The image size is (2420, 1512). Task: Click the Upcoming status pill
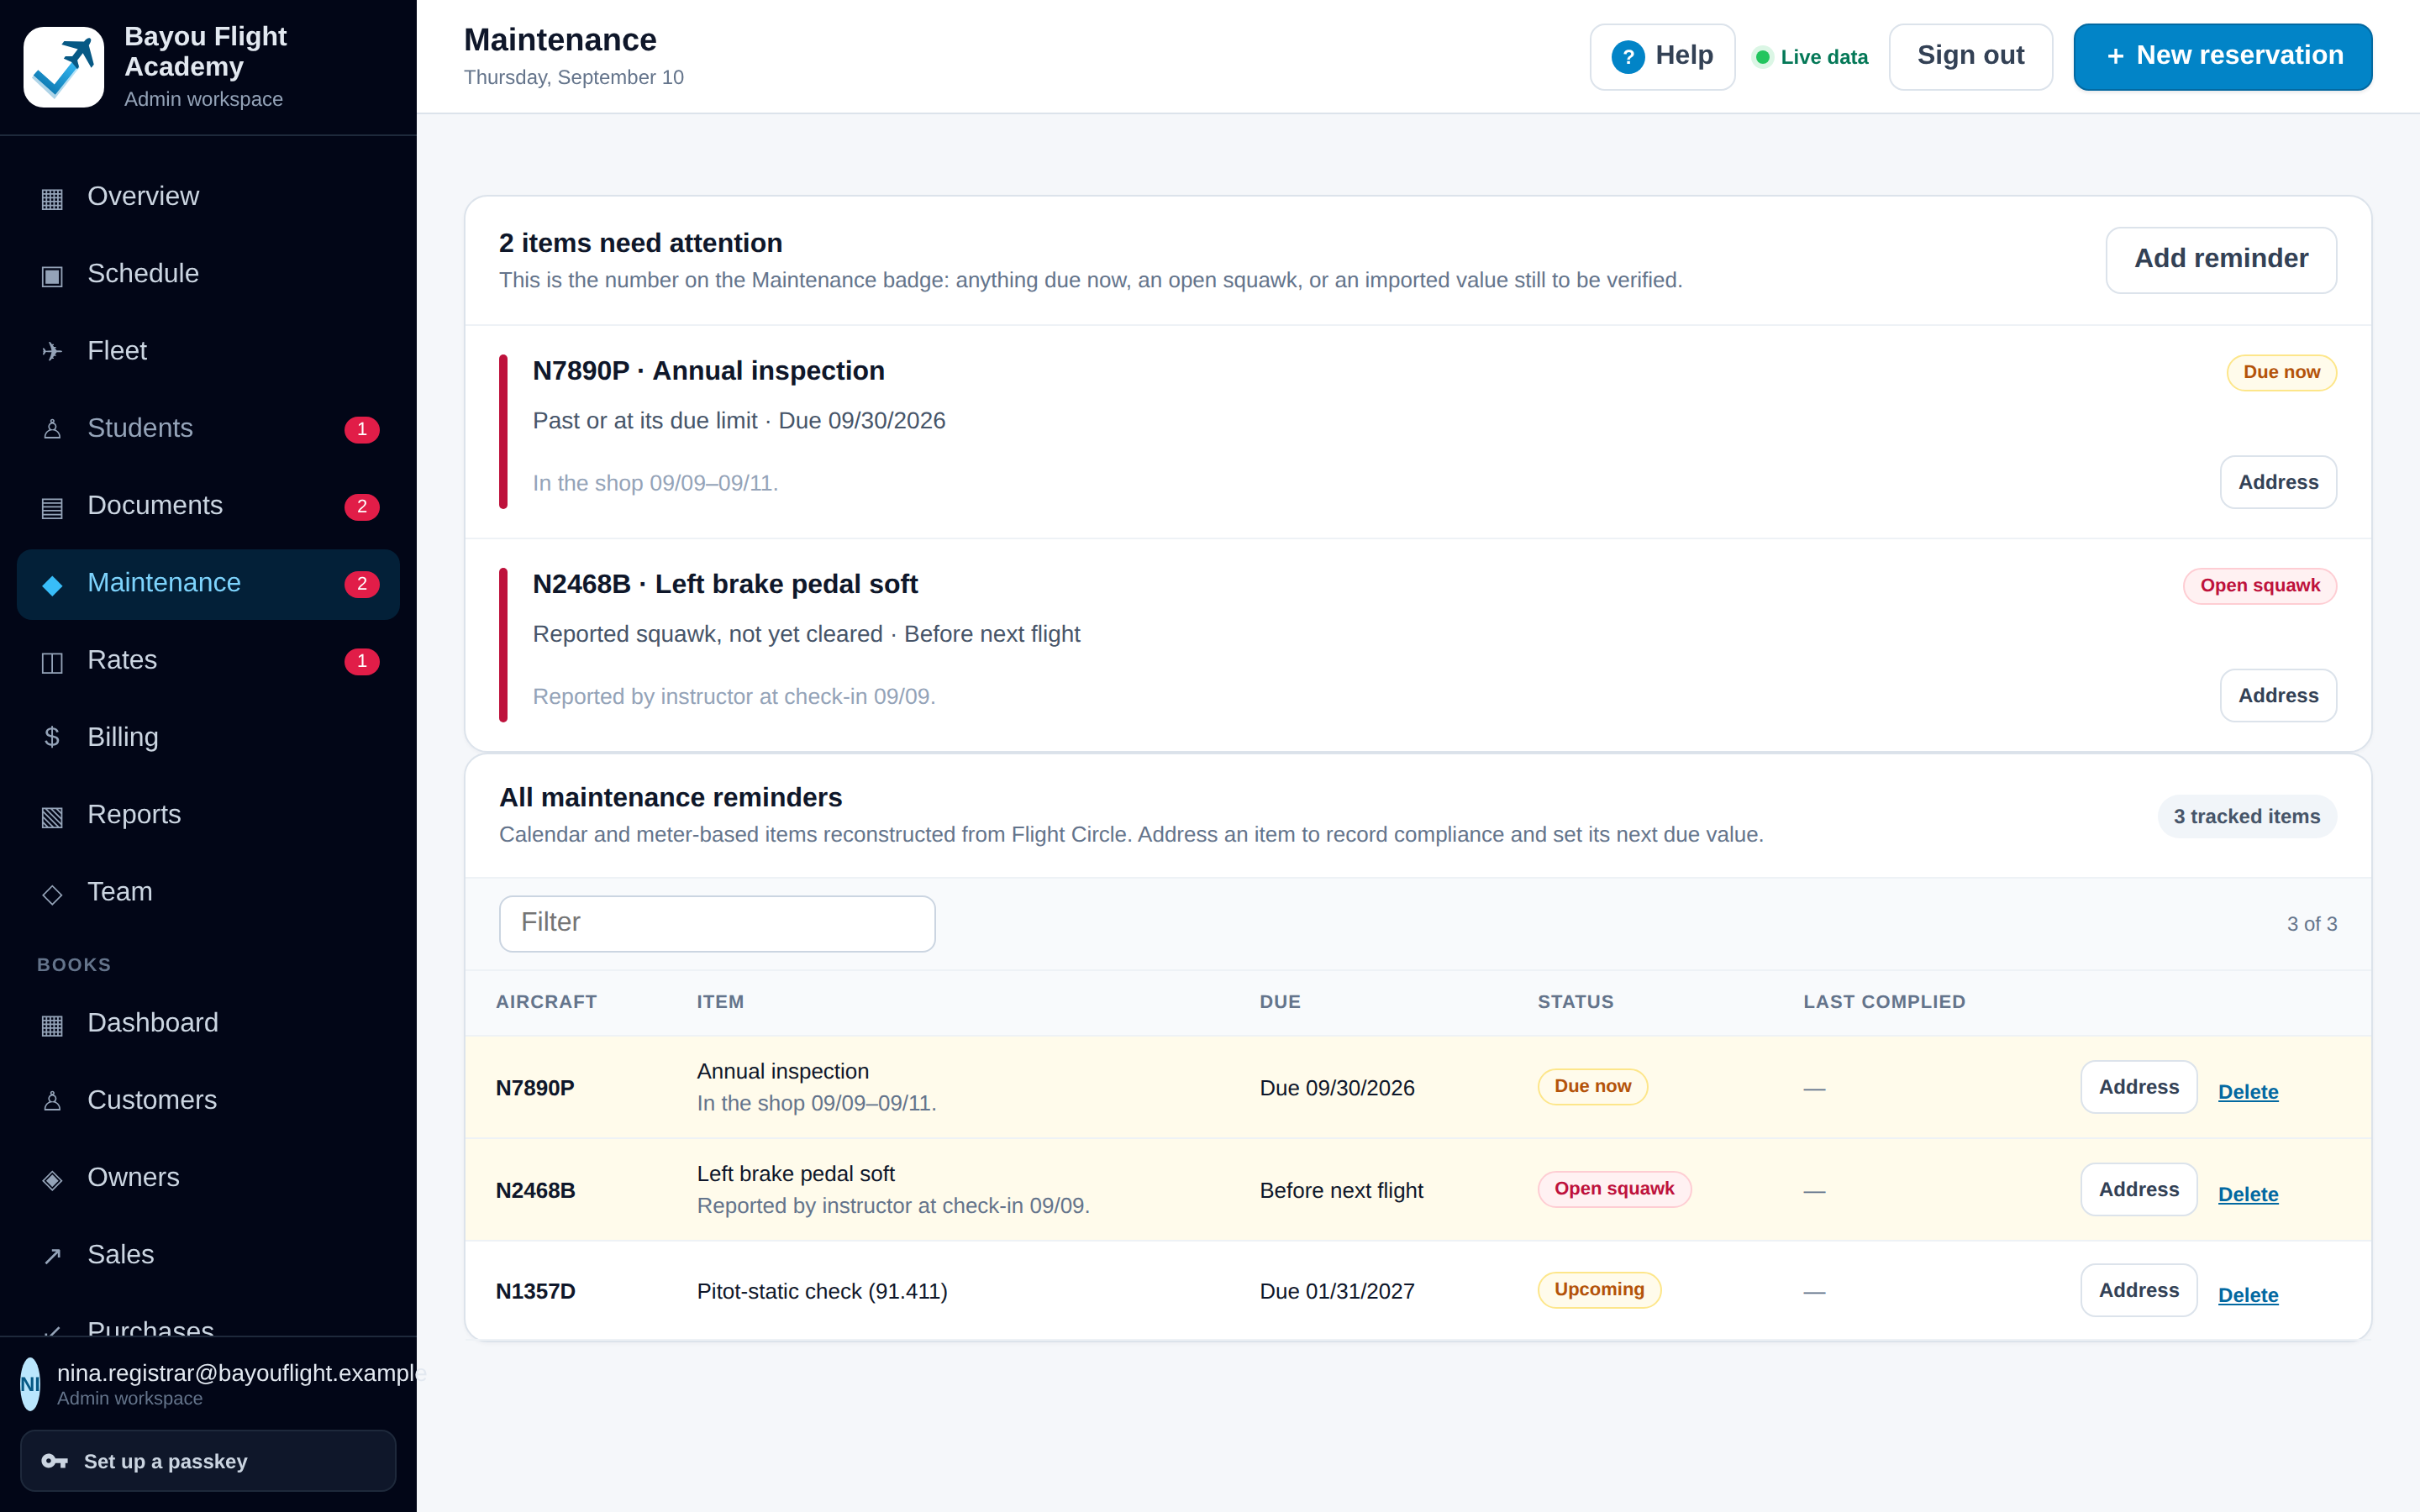tap(1599, 1290)
